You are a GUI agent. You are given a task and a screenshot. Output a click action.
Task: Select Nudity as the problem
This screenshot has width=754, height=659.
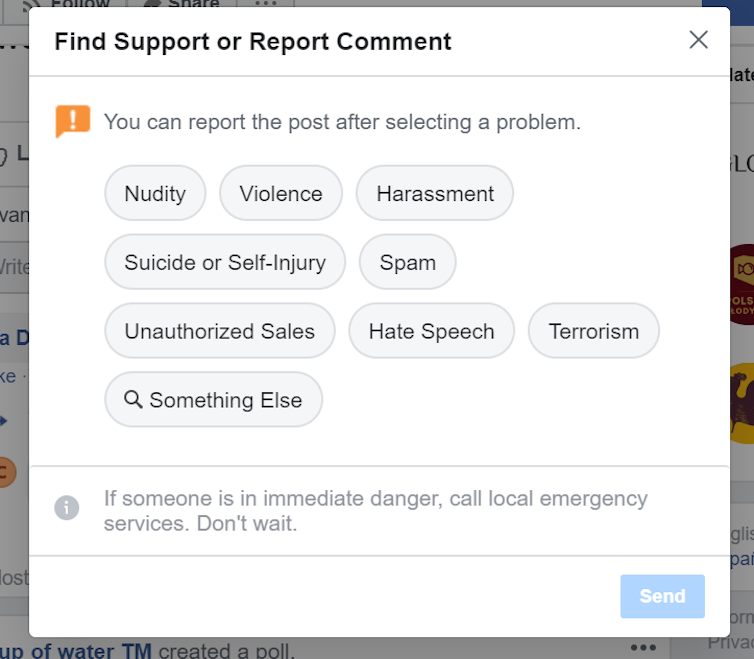pos(155,193)
